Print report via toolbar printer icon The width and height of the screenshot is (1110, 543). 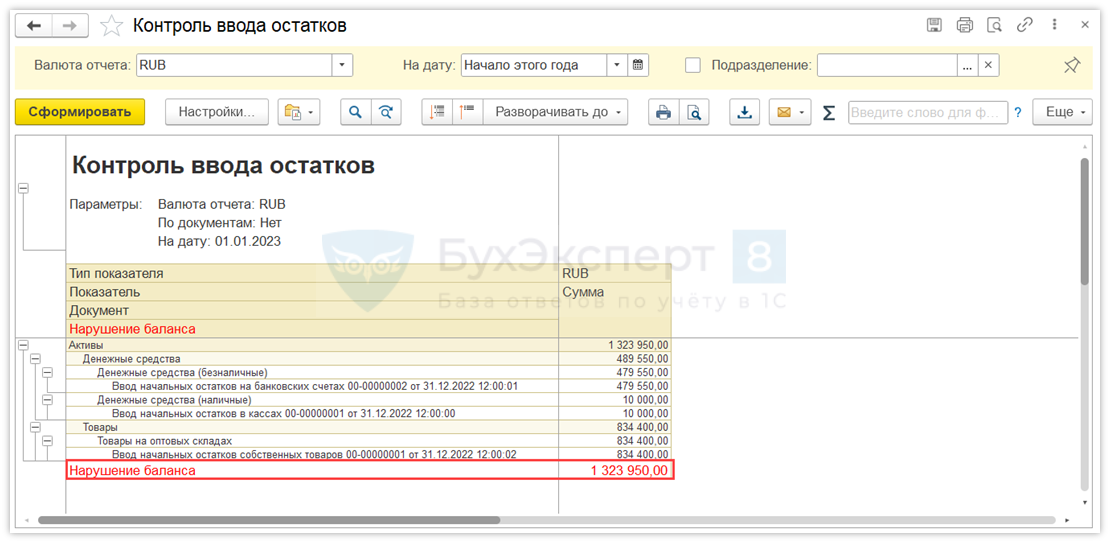pyautogui.click(x=663, y=112)
